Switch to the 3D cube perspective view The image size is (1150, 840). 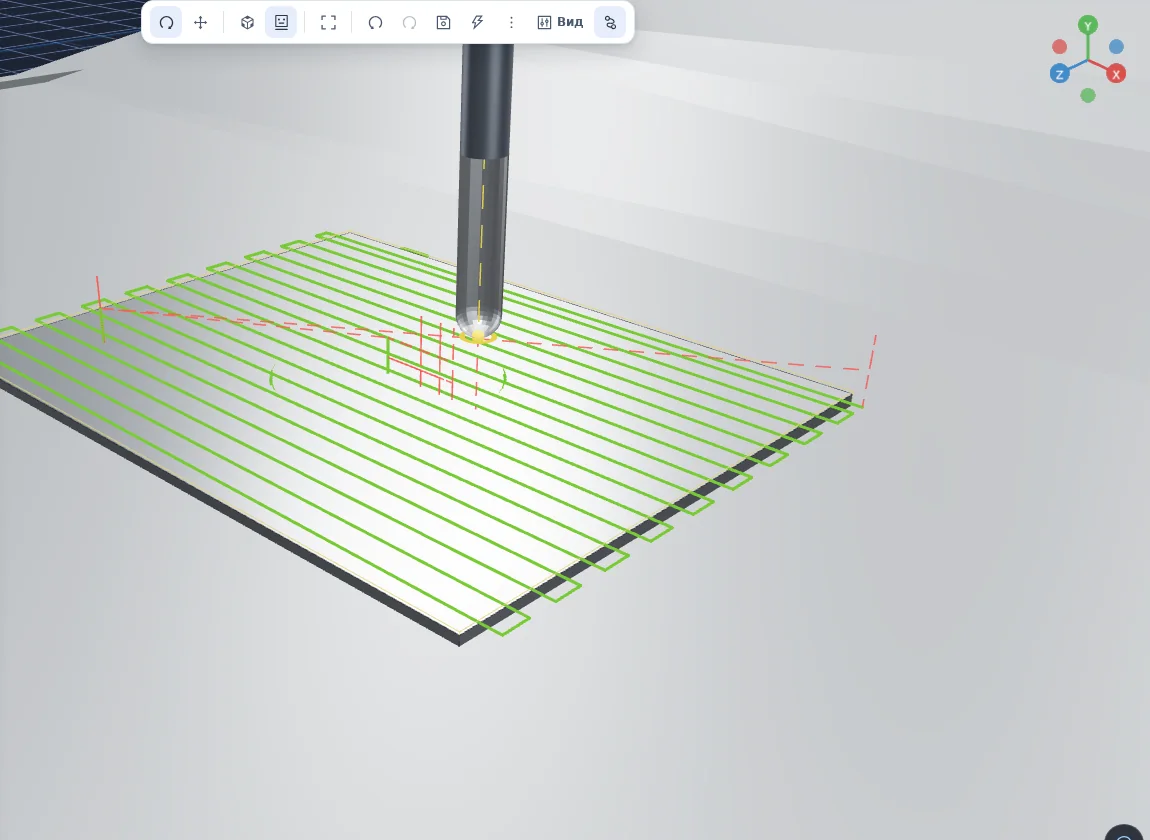(247, 23)
